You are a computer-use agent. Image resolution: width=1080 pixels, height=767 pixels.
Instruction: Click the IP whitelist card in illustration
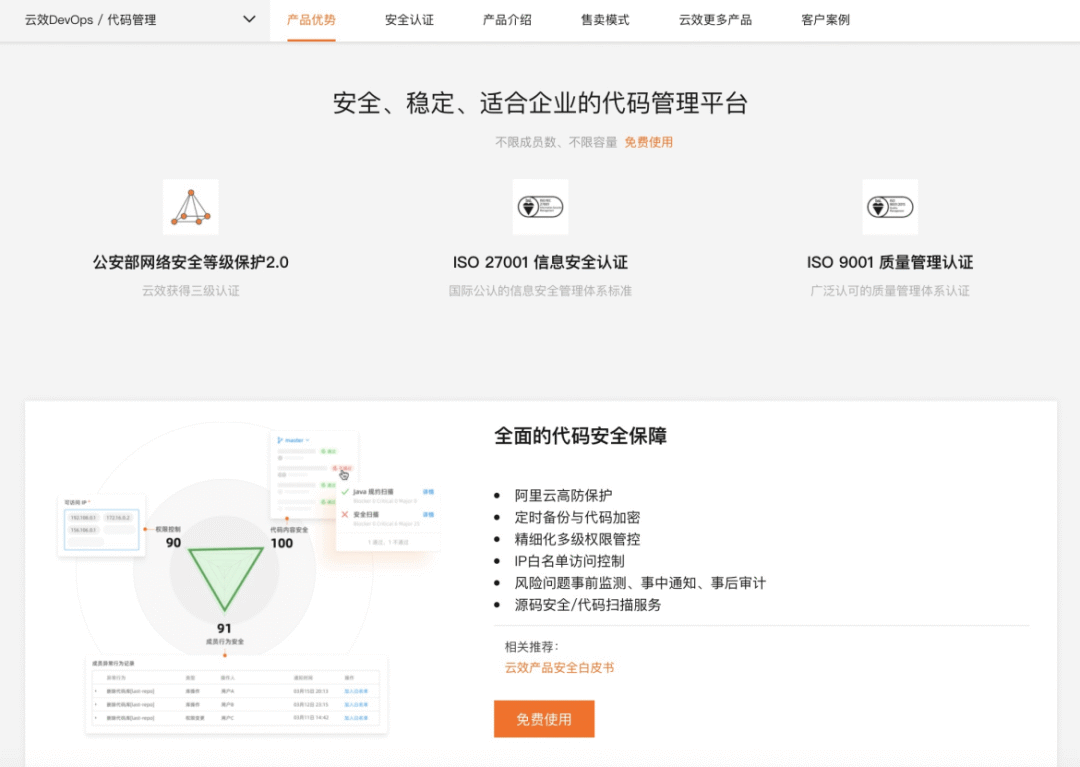102,526
